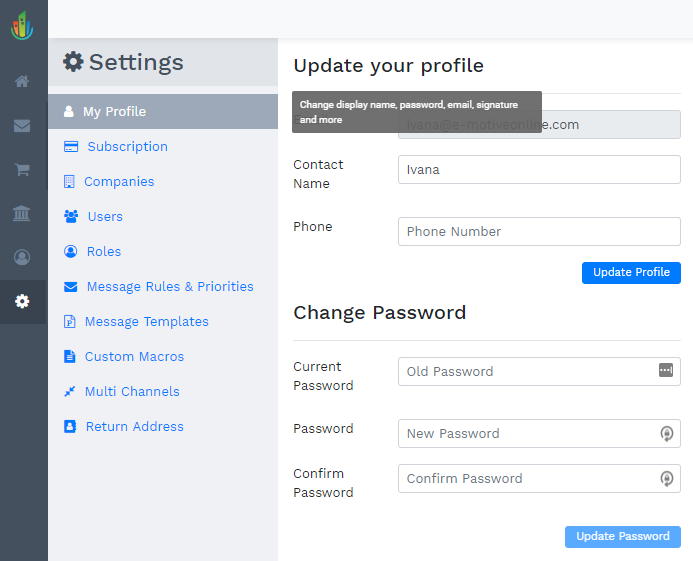Screen dimensions: 693x561
Task: Click the home icon in left sidebar
Action: click(22, 82)
